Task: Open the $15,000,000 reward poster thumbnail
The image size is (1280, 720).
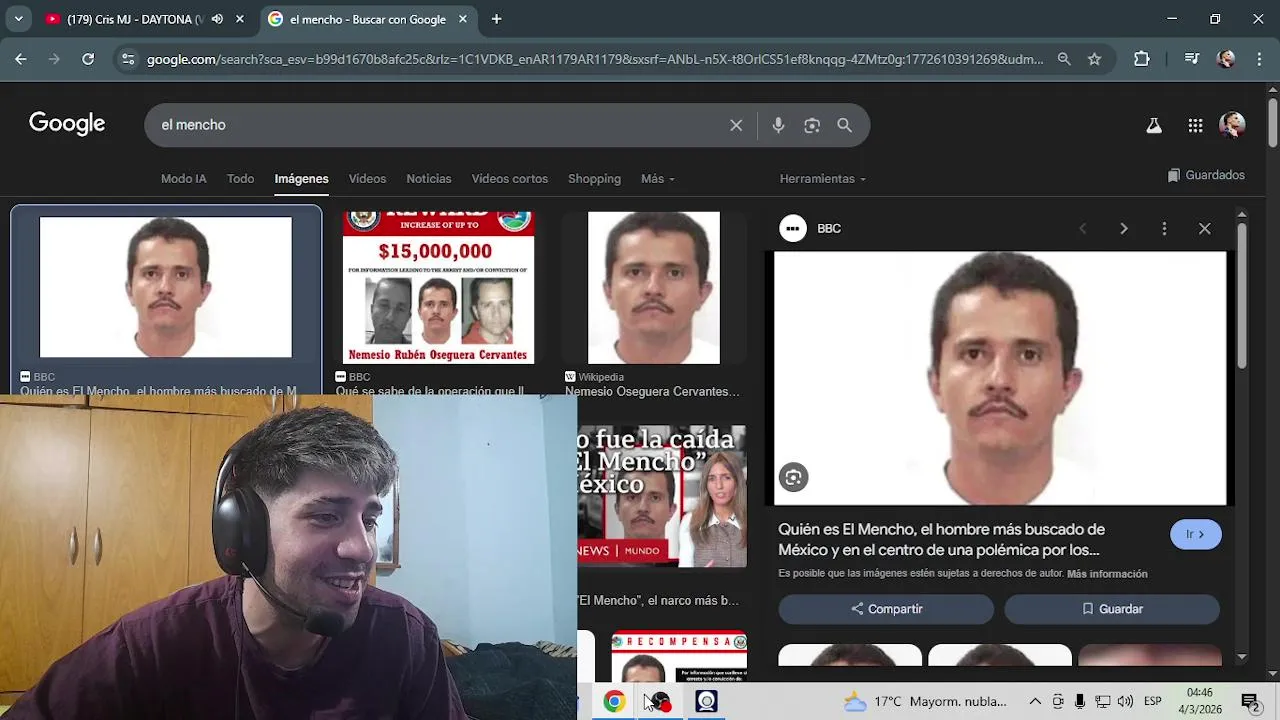Action: pos(438,287)
